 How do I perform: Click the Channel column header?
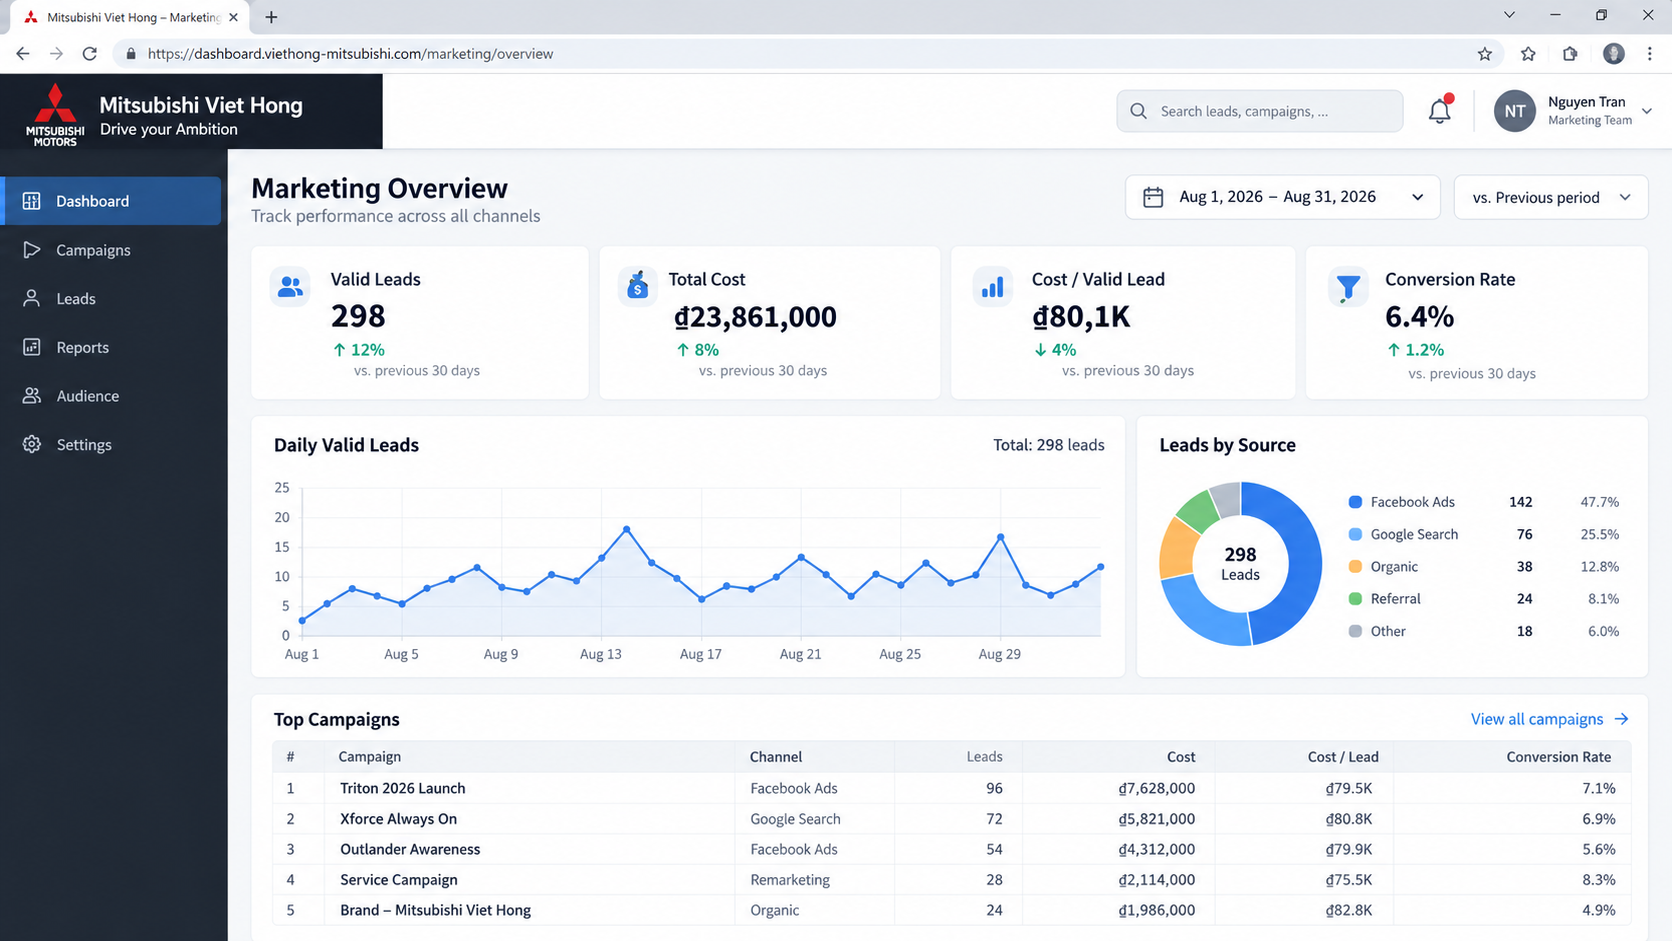pos(776,757)
